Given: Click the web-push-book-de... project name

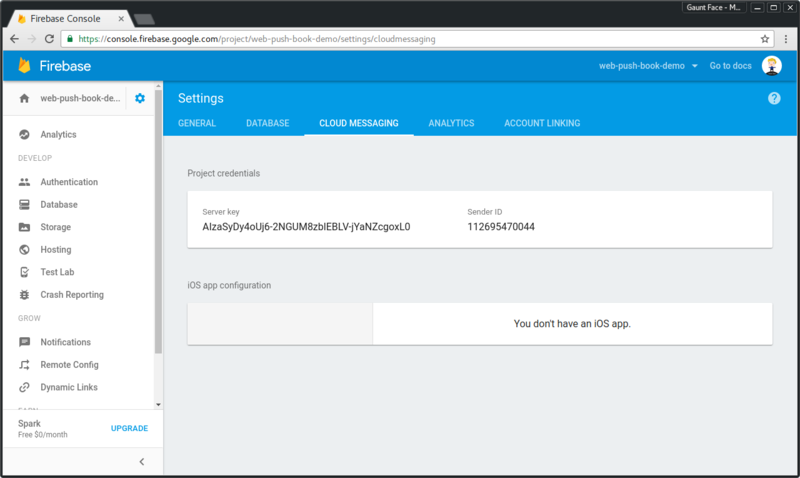Looking at the screenshot, I should [80, 98].
